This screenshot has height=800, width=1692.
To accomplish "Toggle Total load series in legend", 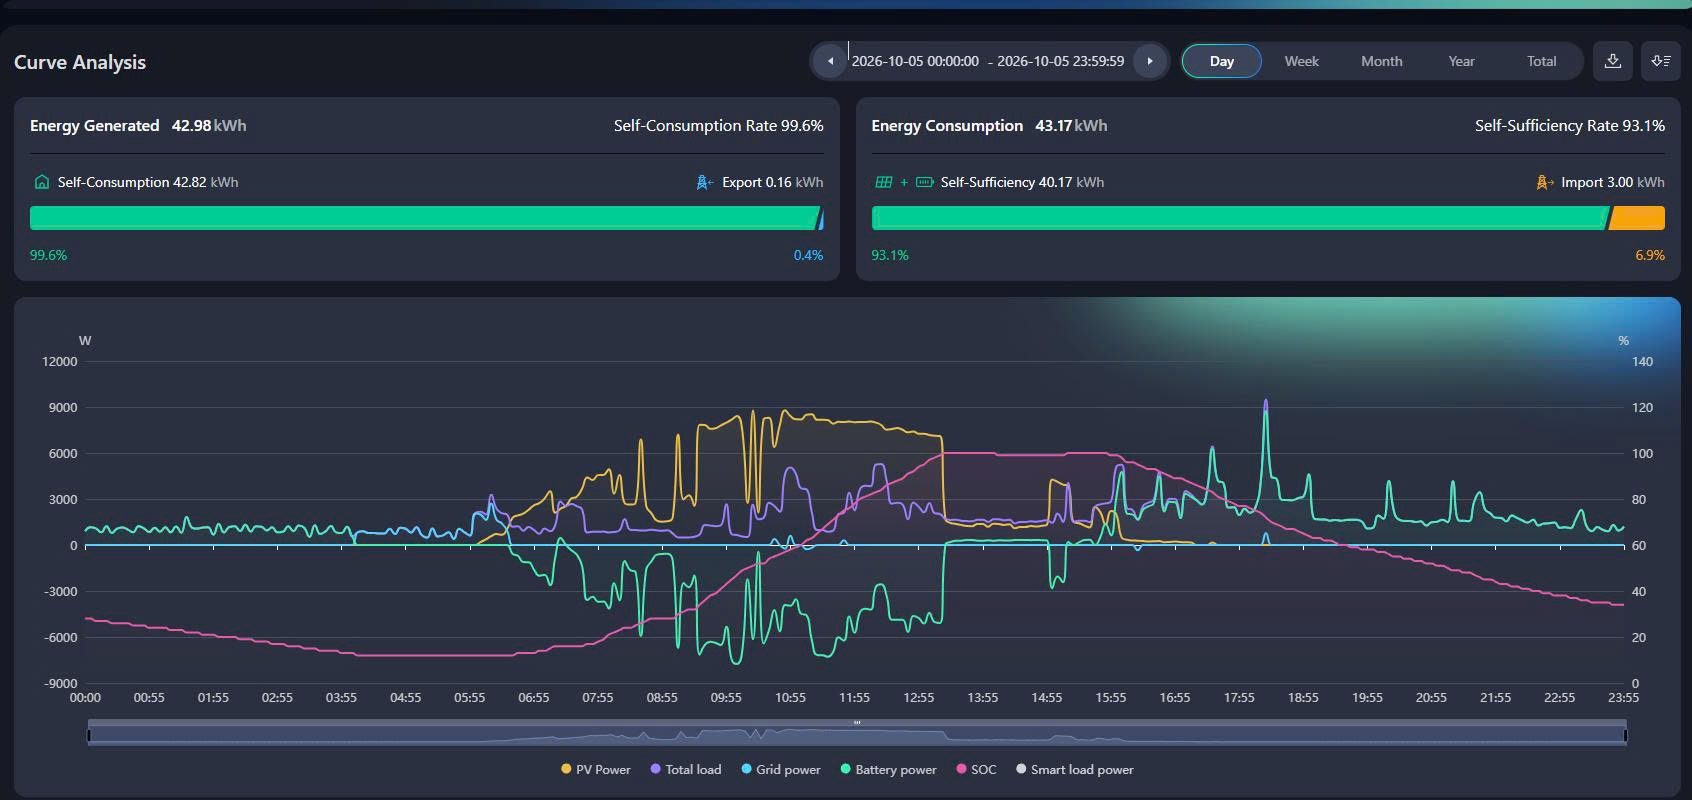I will [x=685, y=769].
